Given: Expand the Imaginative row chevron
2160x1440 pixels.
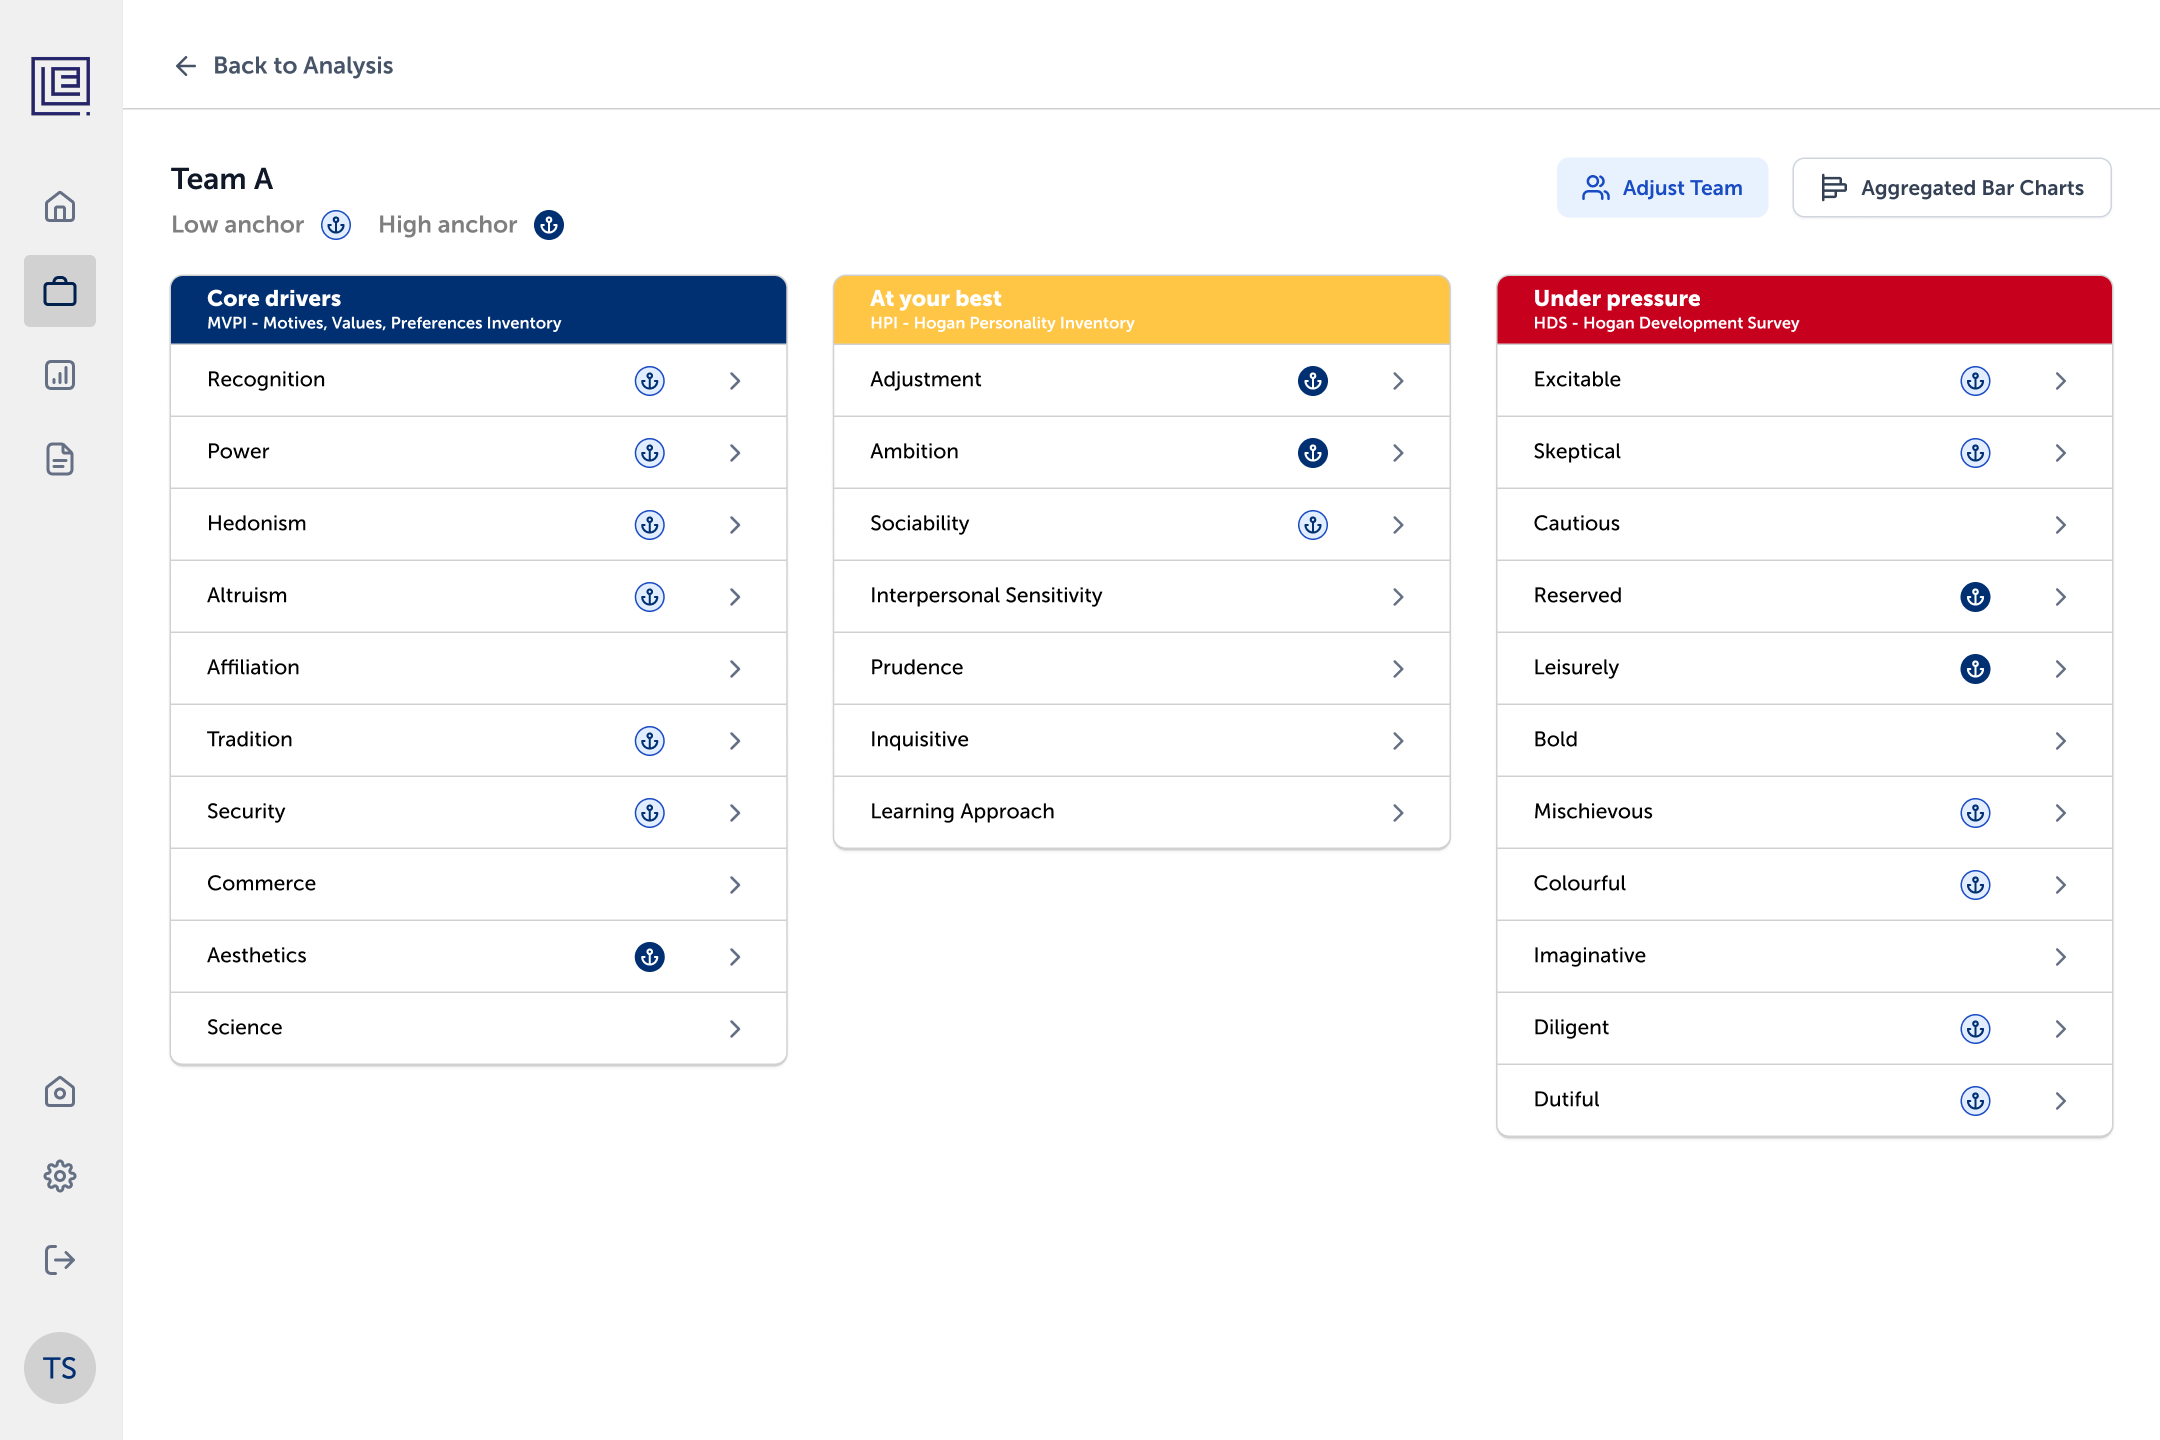Looking at the screenshot, I should [2061, 957].
